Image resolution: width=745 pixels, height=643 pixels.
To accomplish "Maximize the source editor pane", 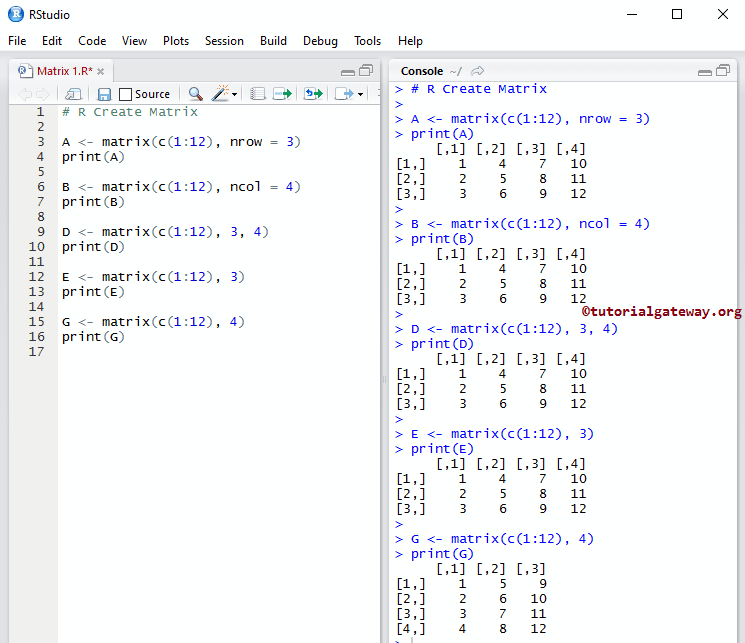I will tap(366, 71).
